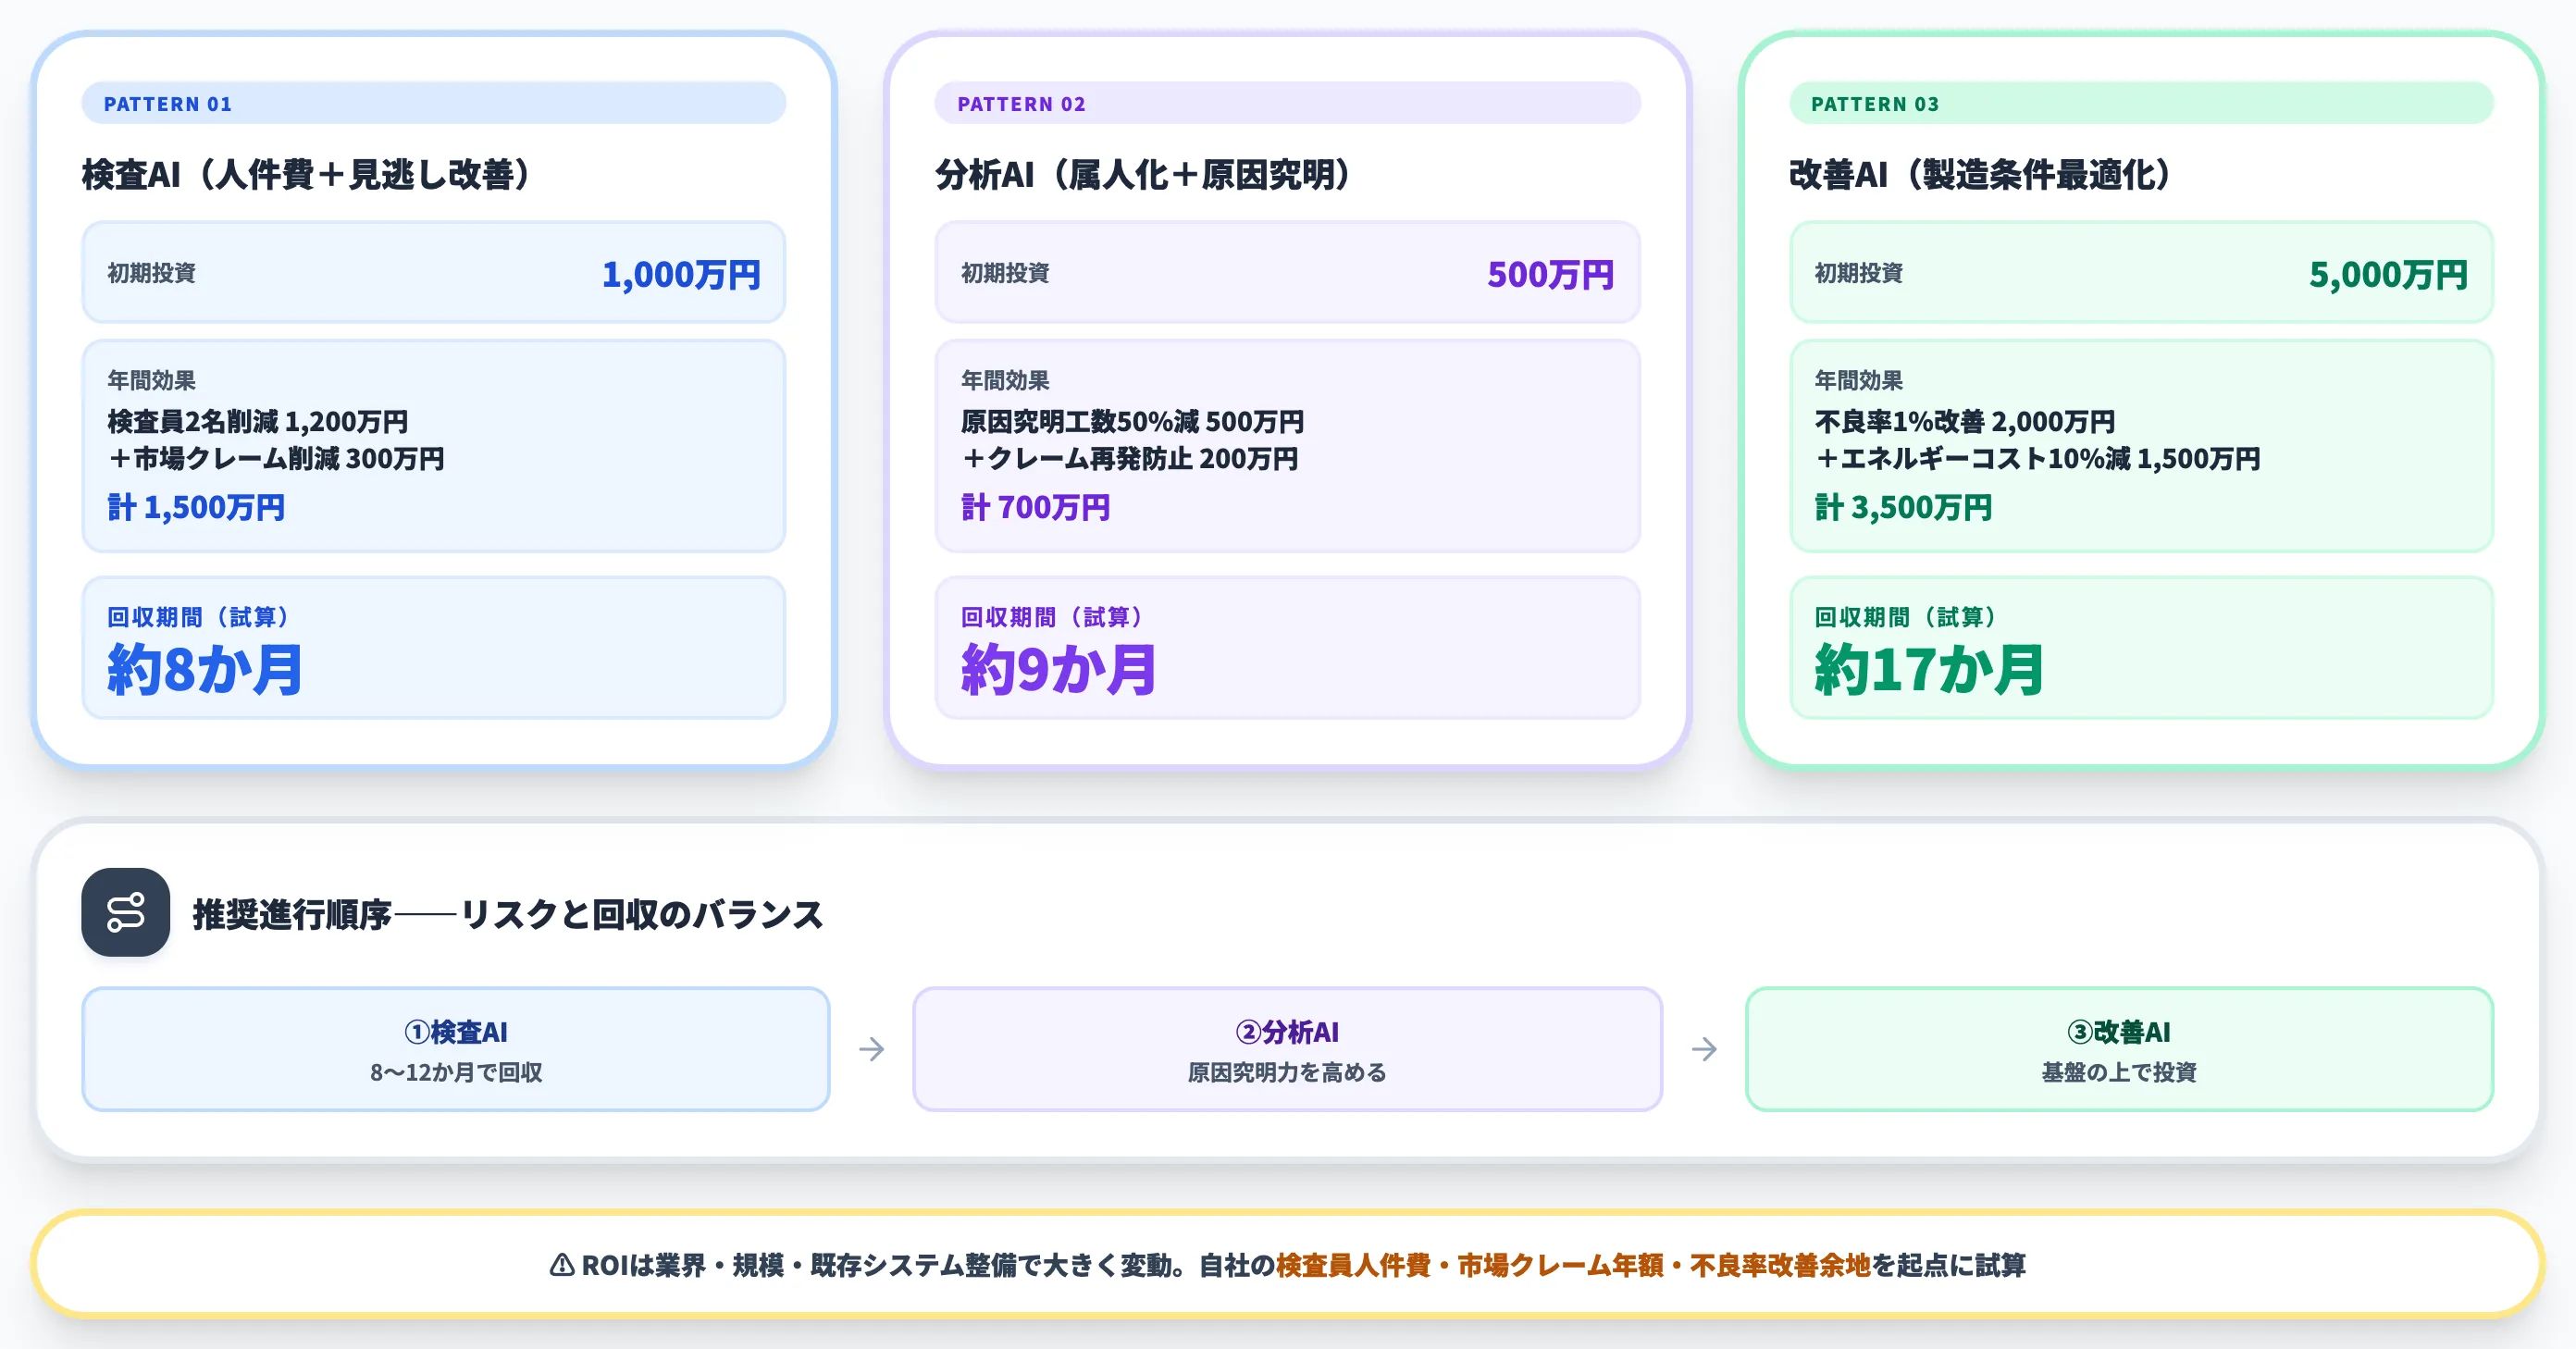This screenshot has width=2576, height=1349.
Task: Click the 約8か月 payback period
Action: pos(204,669)
